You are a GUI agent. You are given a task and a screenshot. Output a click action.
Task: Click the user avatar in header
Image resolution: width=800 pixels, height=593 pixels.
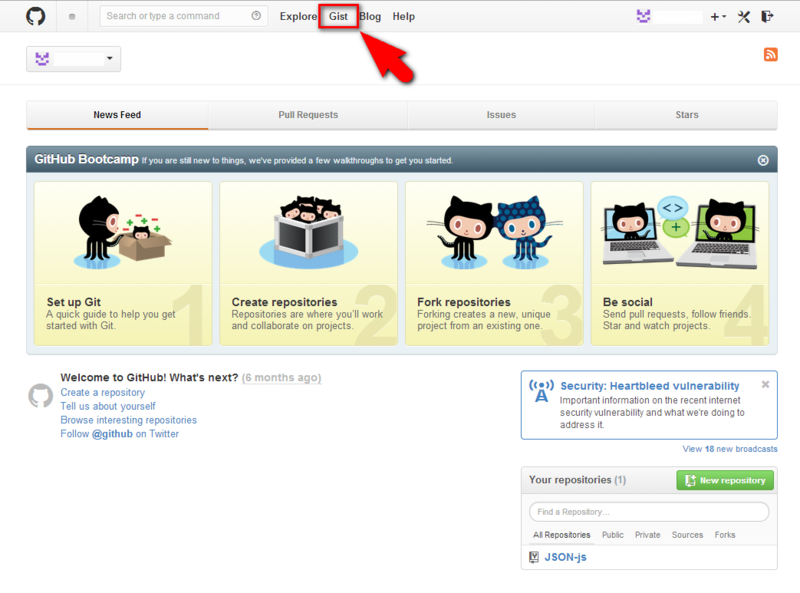click(643, 16)
